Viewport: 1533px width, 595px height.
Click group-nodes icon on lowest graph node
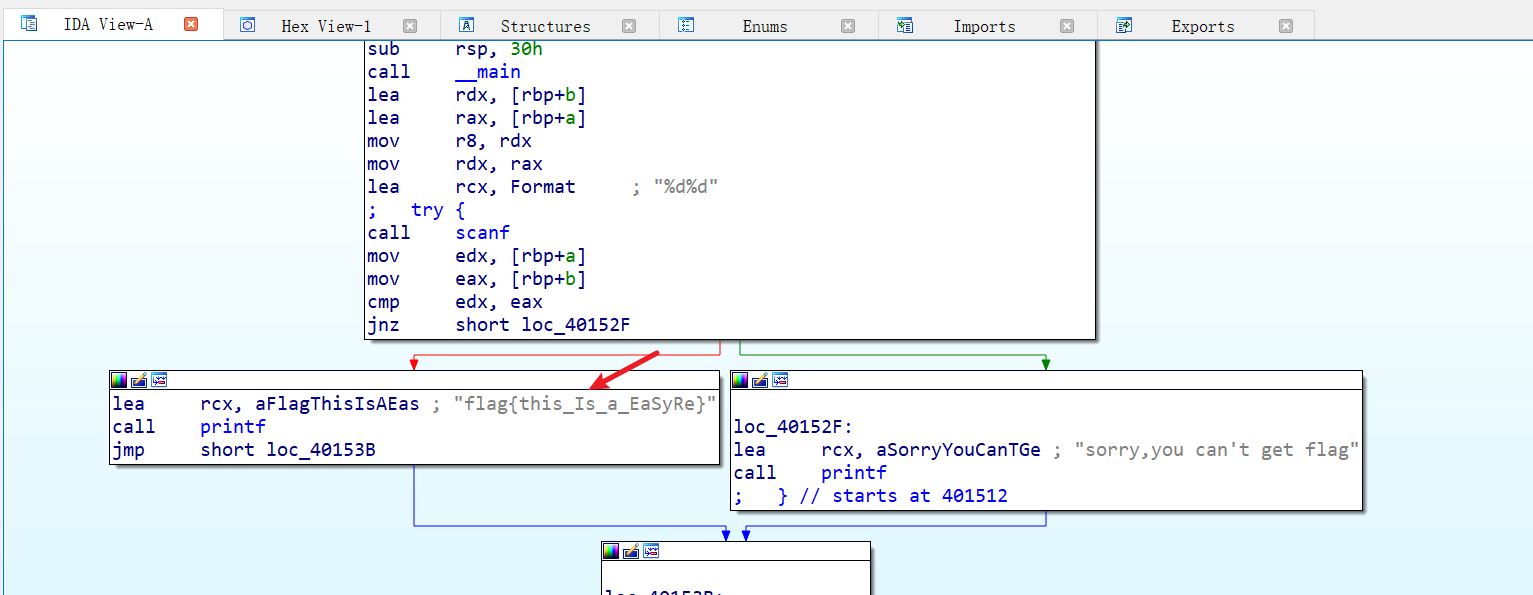pyautogui.click(x=651, y=551)
